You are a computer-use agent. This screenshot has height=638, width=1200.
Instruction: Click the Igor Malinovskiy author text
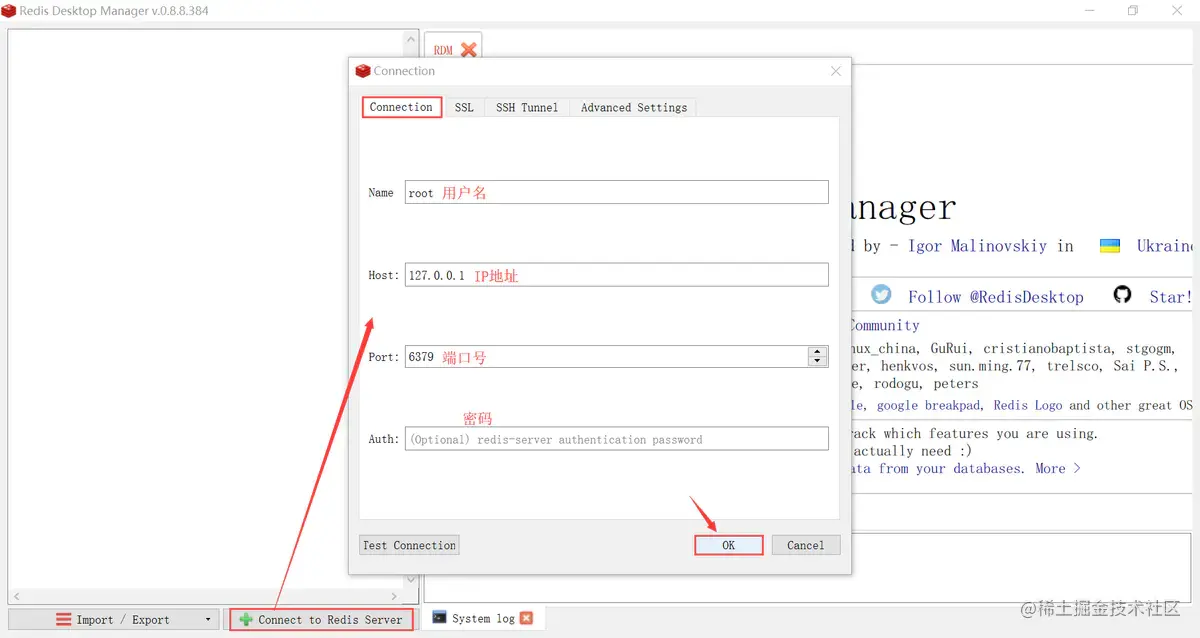977,245
